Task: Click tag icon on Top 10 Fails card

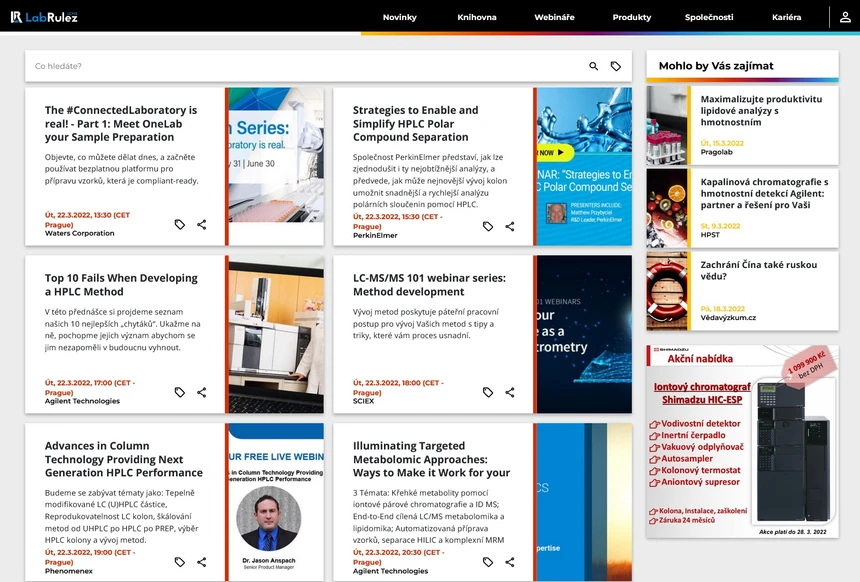Action: click(x=179, y=392)
